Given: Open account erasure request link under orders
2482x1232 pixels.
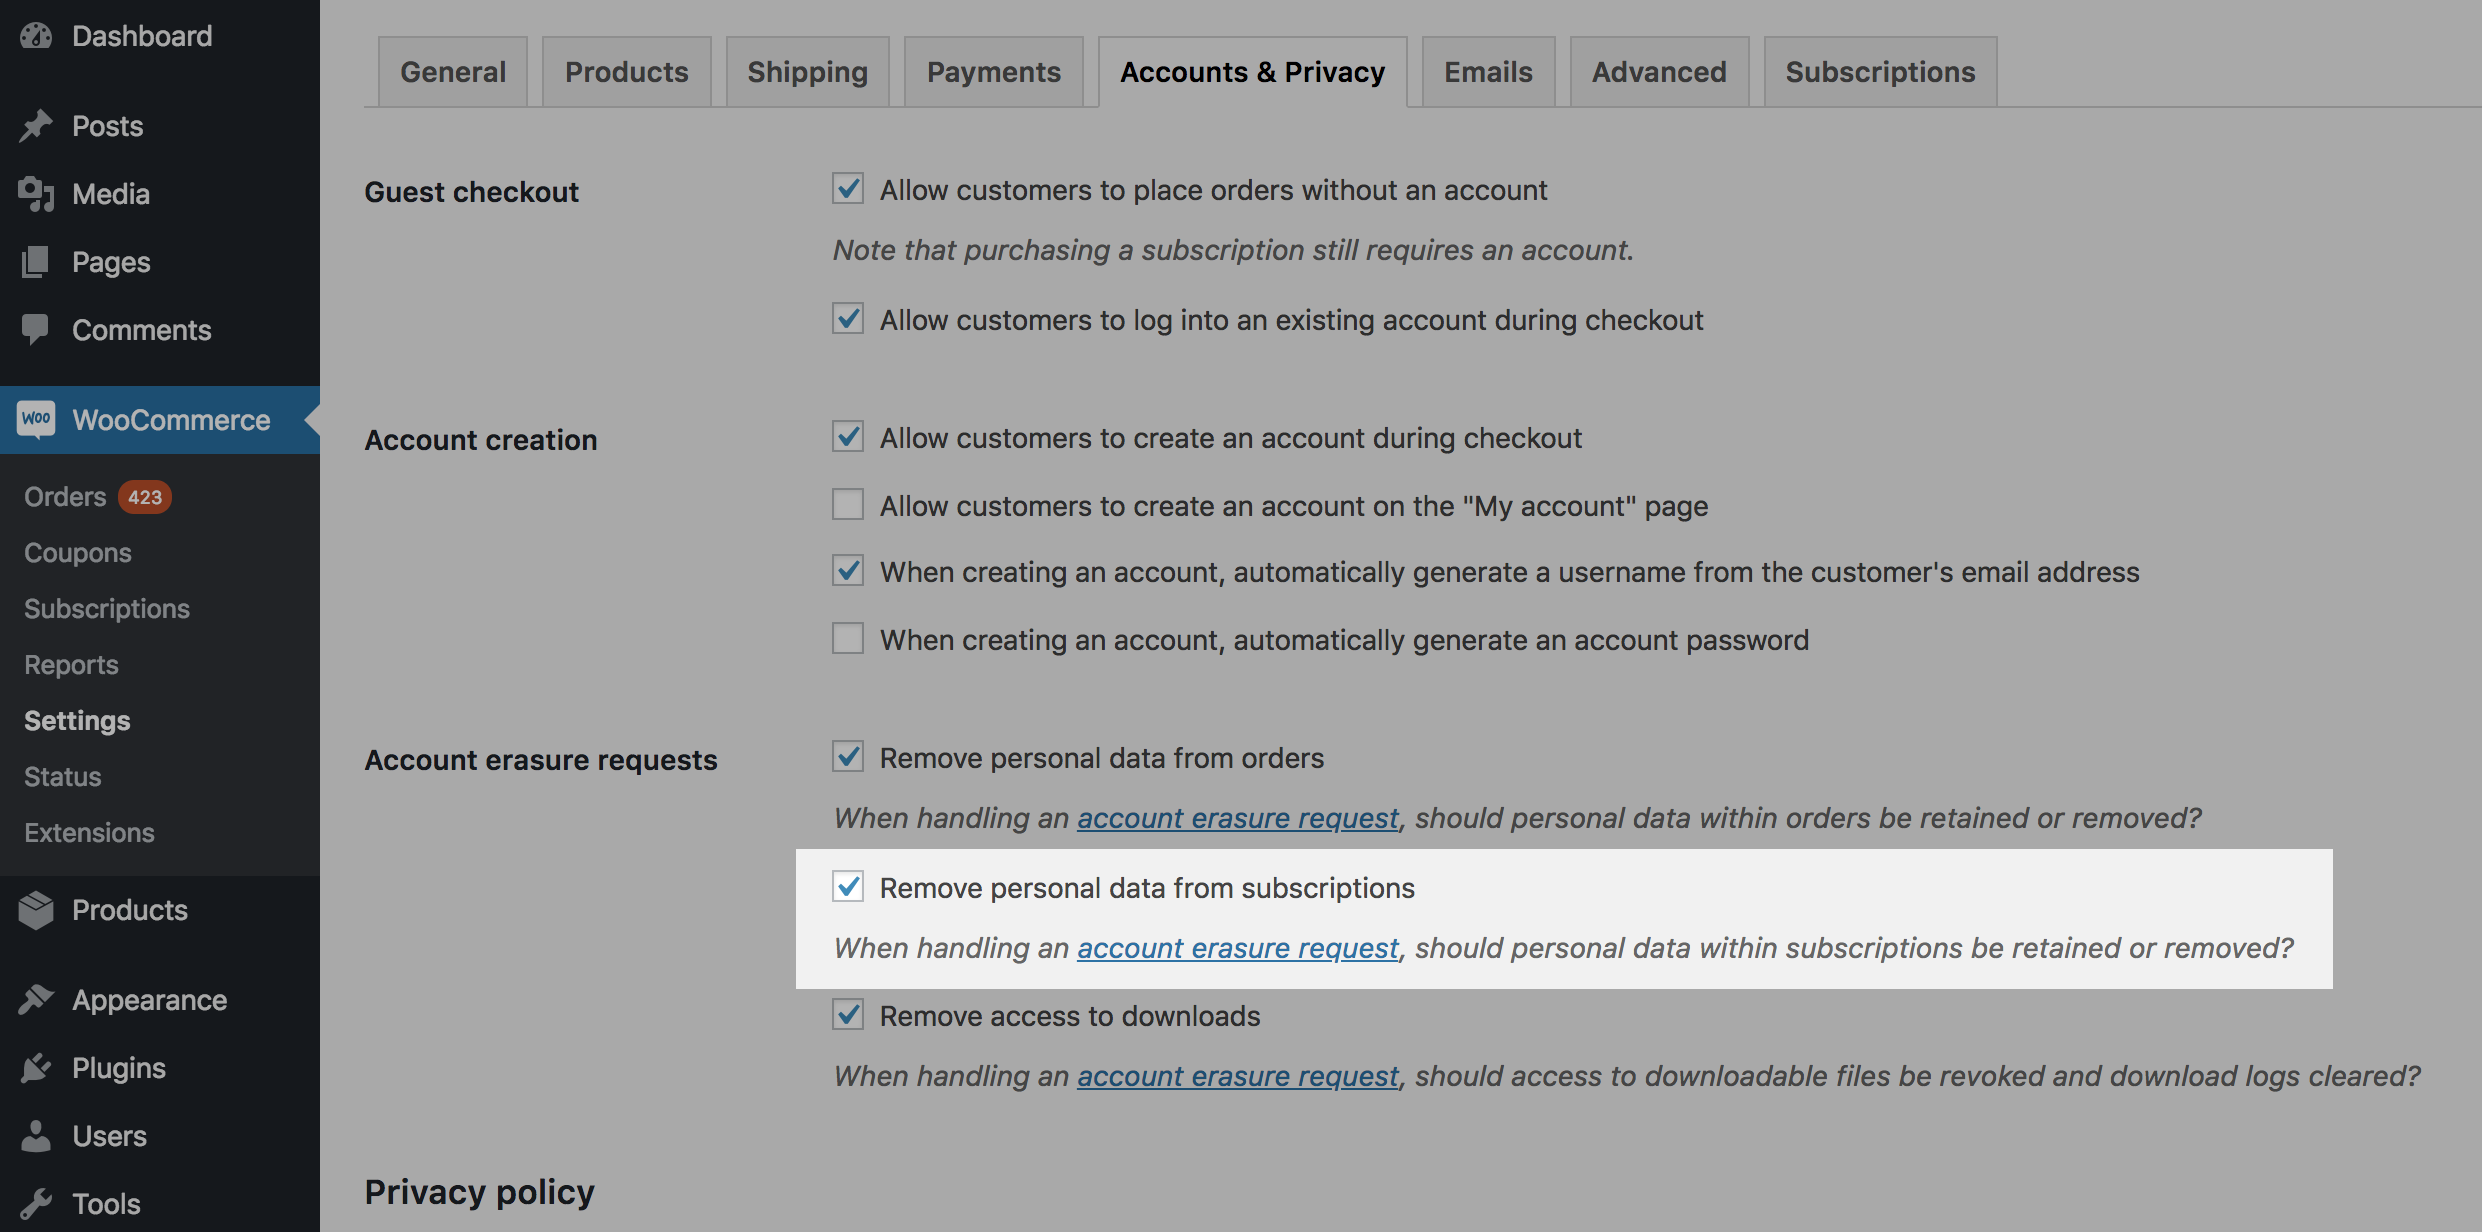Looking at the screenshot, I should pyautogui.click(x=1237, y=818).
